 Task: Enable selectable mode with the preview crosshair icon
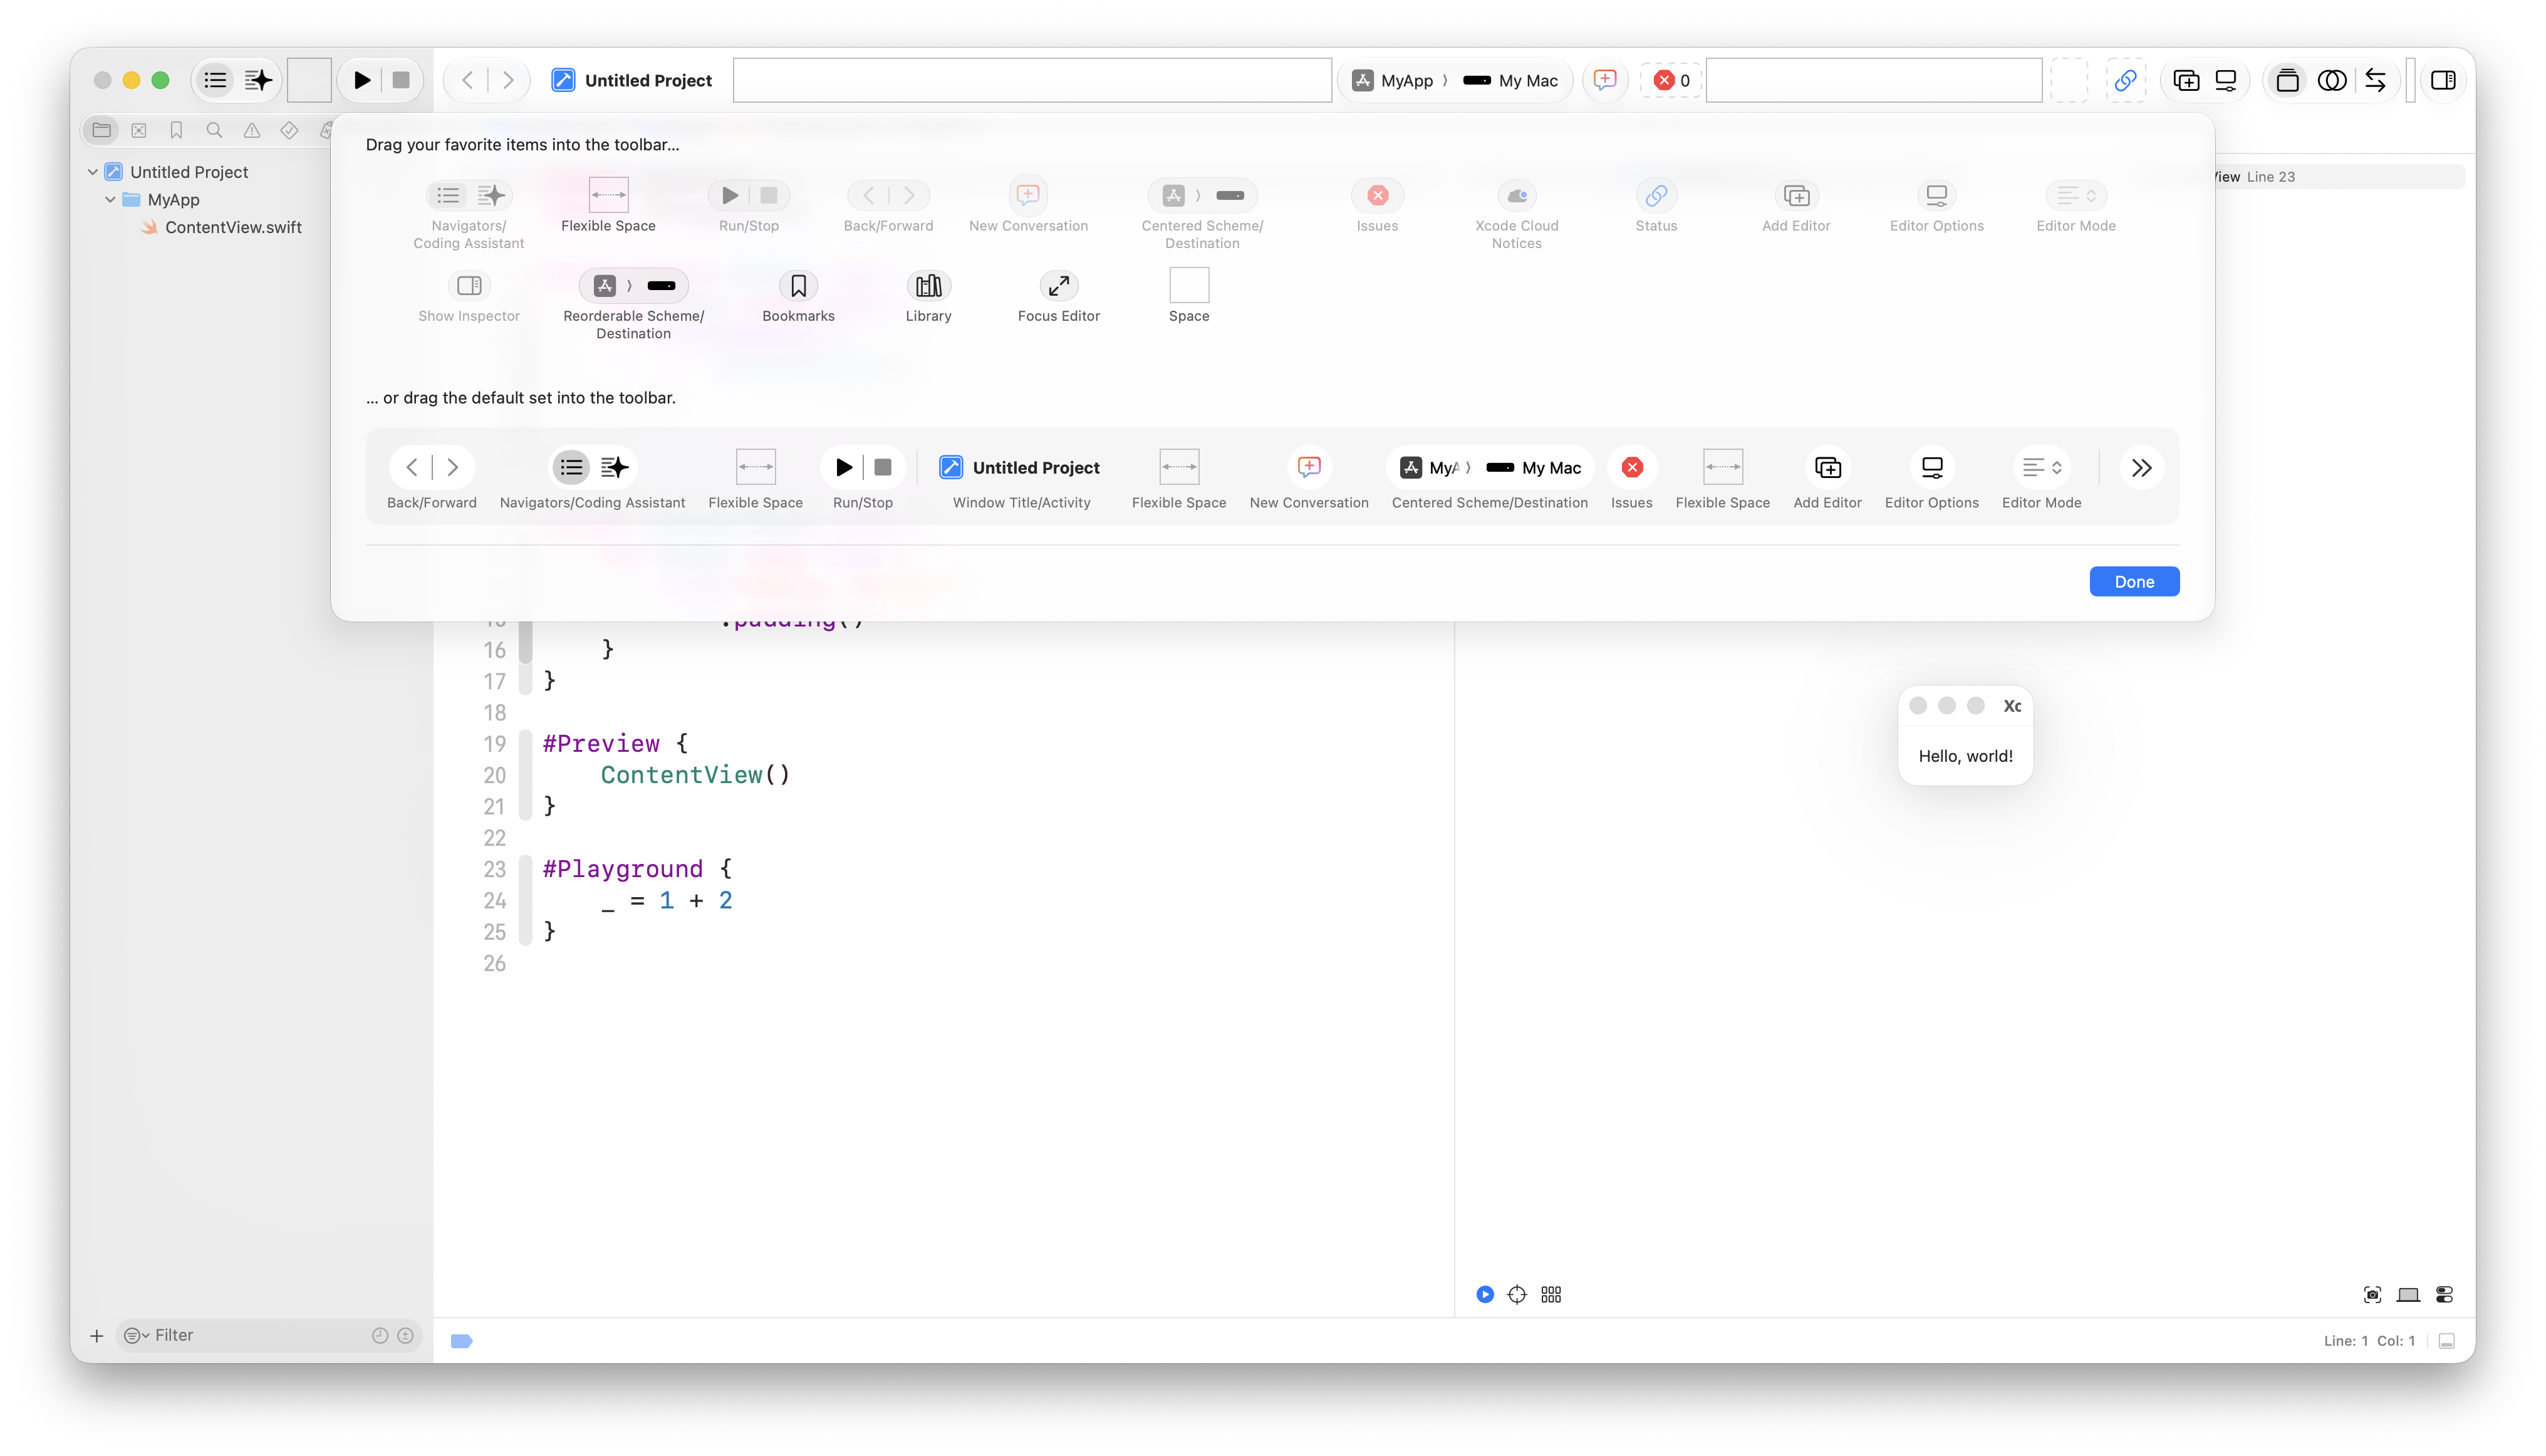[x=1516, y=1294]
